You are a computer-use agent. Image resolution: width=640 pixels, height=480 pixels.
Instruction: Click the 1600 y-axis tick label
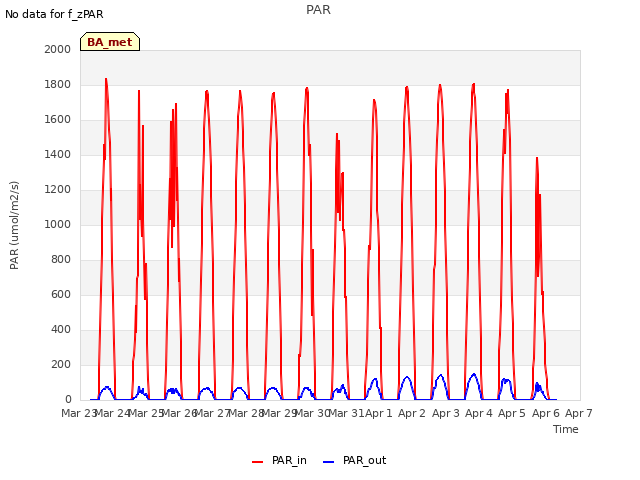[58, 120]
